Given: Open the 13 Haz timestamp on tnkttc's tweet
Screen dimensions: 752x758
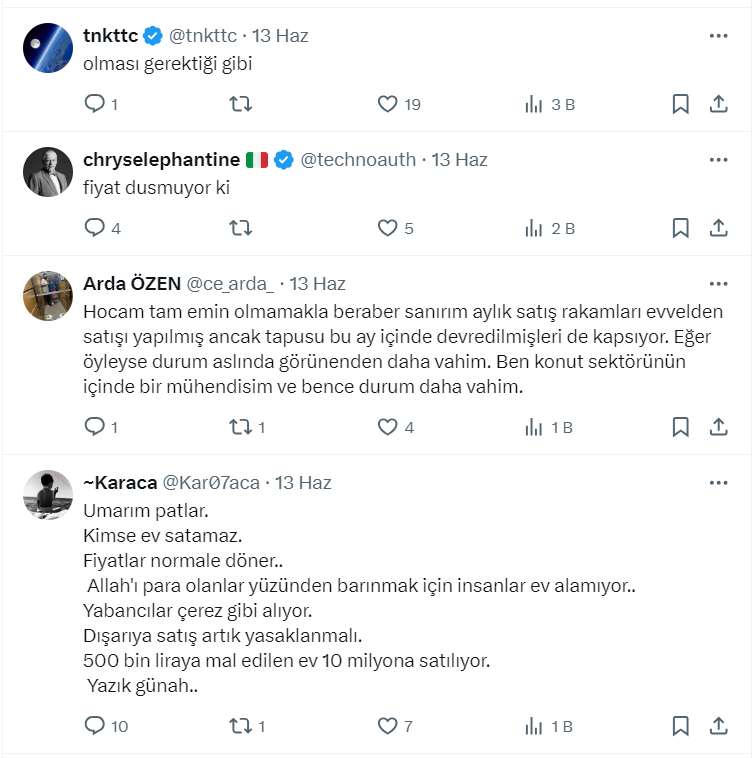Looking at the screenshot, I should click(280, 35).
